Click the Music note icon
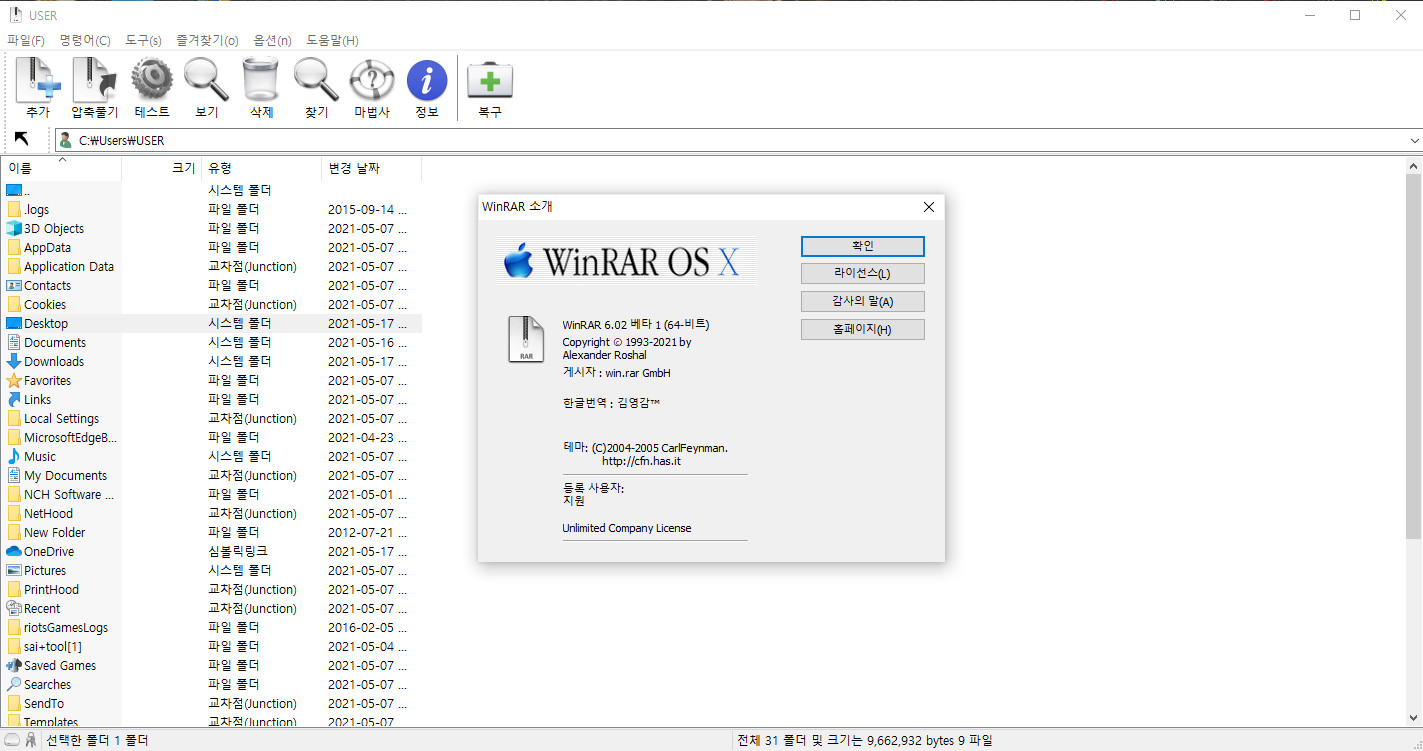This screenshot has height=751, width=1423. 14,456
